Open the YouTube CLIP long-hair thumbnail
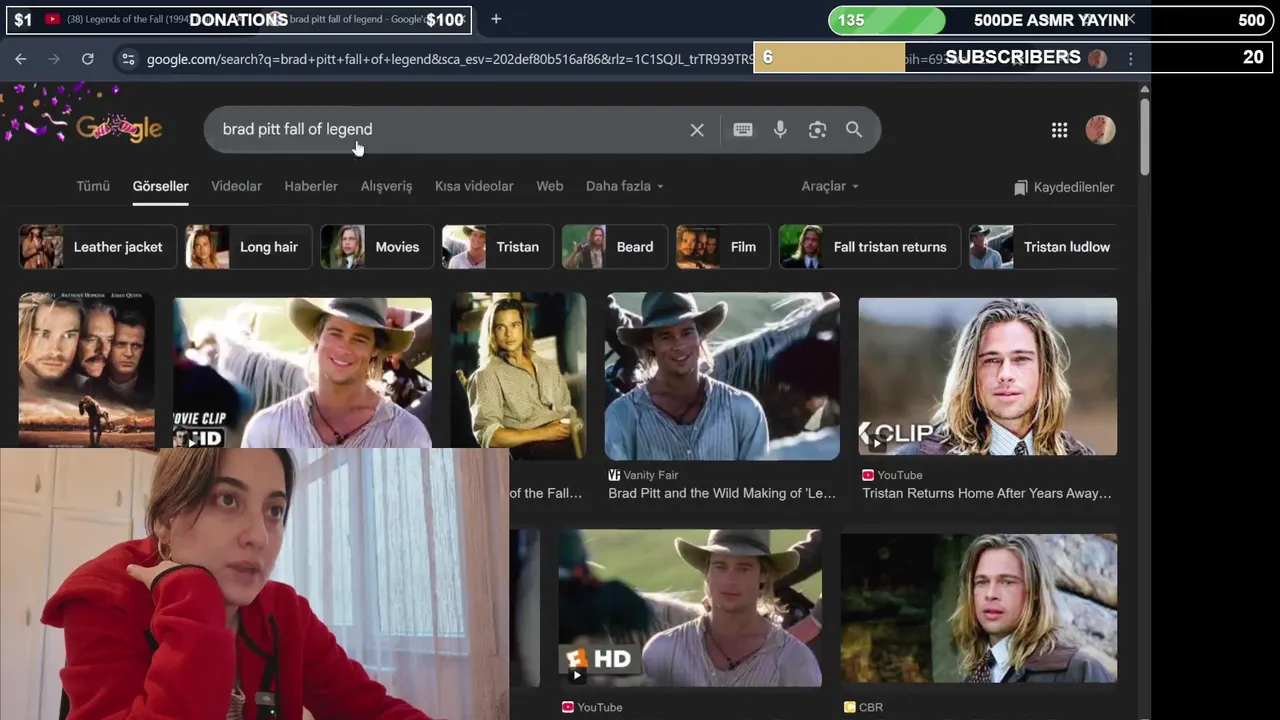The image size is (1280, 720). pyautogui.click(x=987, y=376)
